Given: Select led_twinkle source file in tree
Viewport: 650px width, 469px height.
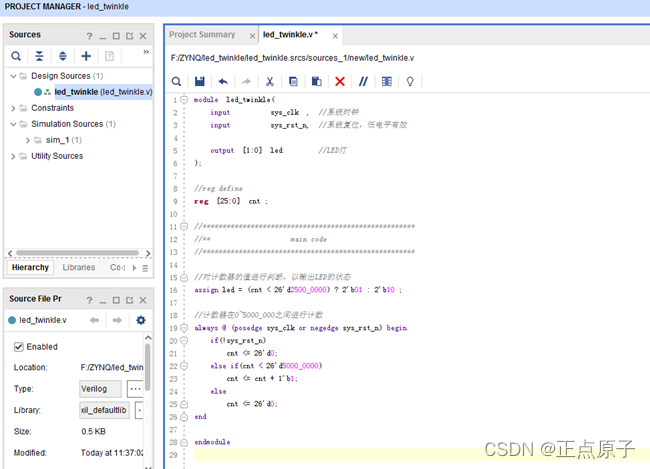Looking at the screenshot, I should coord(103,92).
